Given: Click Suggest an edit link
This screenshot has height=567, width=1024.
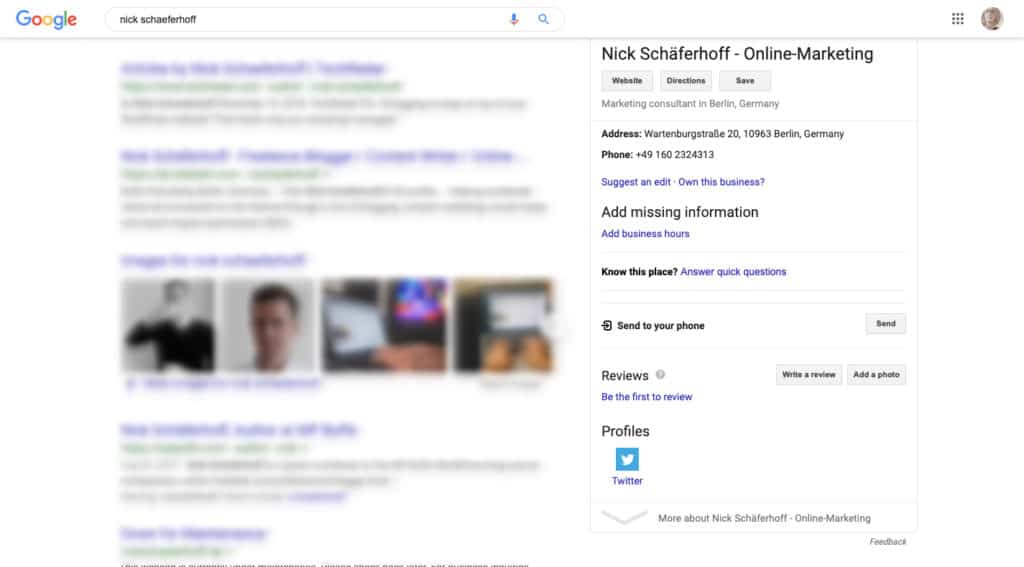Looking at the screenshot, I should click(x=636, y=182).
